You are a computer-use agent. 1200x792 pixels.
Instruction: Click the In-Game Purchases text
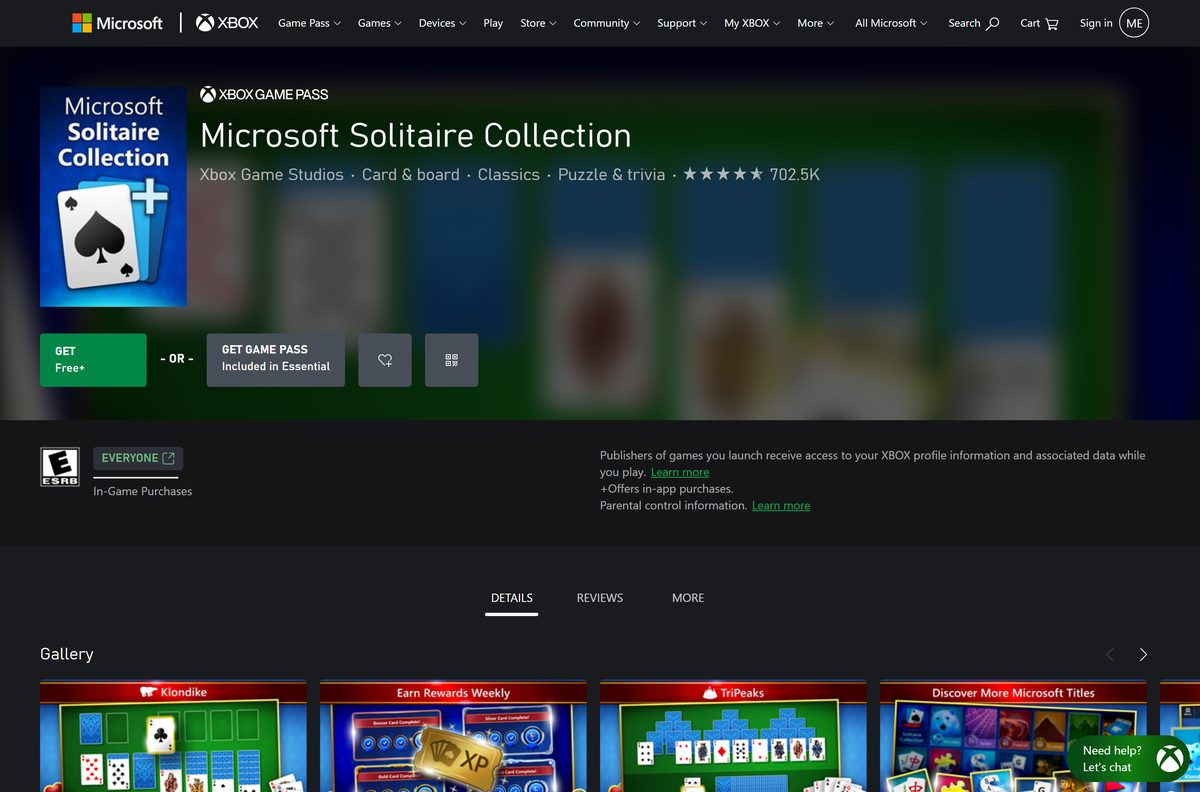click(143, 491)
